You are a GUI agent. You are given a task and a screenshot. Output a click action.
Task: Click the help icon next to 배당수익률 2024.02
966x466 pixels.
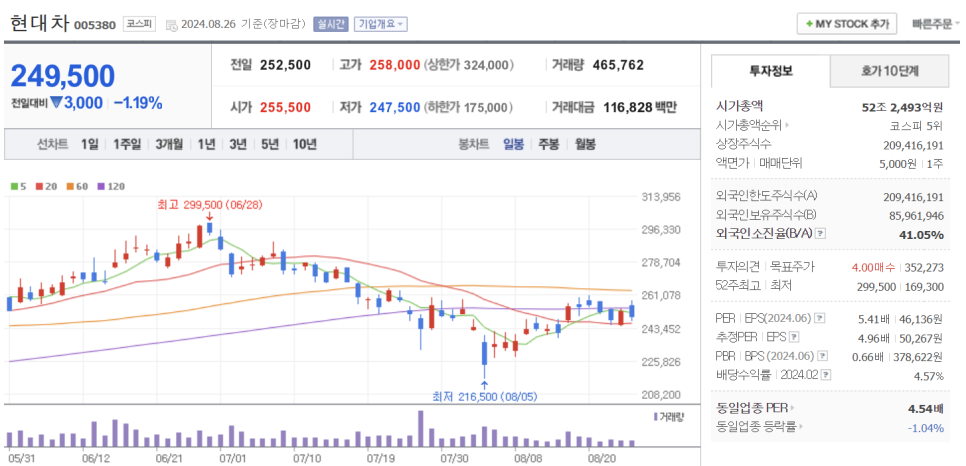pyautogui.click(x=826, y=375)
